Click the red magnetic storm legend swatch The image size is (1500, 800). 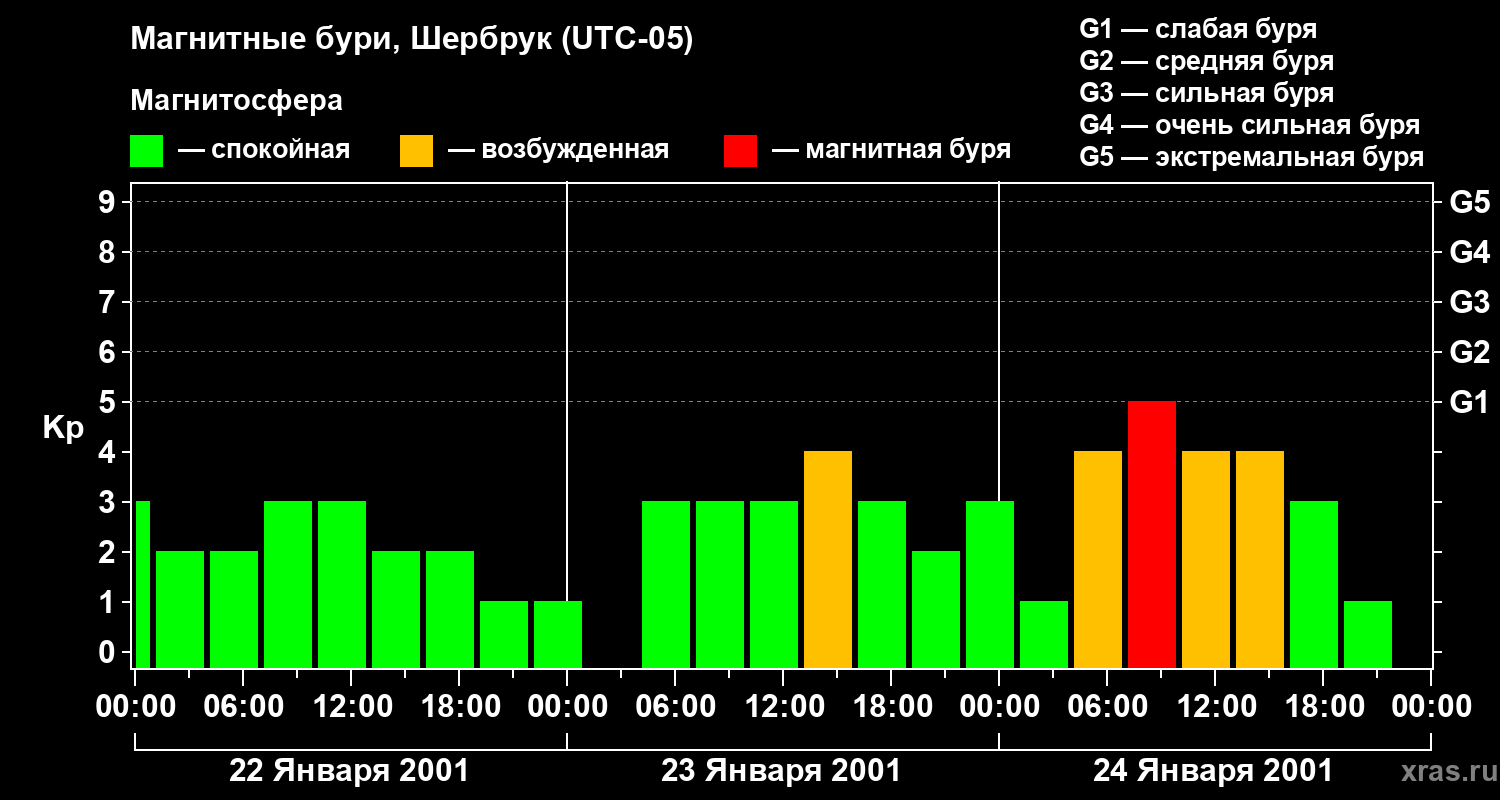click(x=740, y=151)
